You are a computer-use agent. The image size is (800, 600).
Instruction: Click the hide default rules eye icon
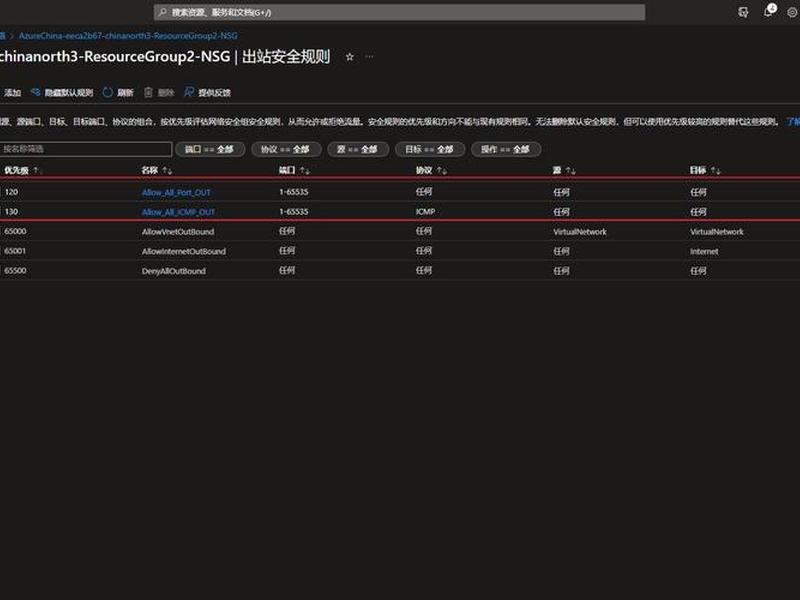(36, 92)
